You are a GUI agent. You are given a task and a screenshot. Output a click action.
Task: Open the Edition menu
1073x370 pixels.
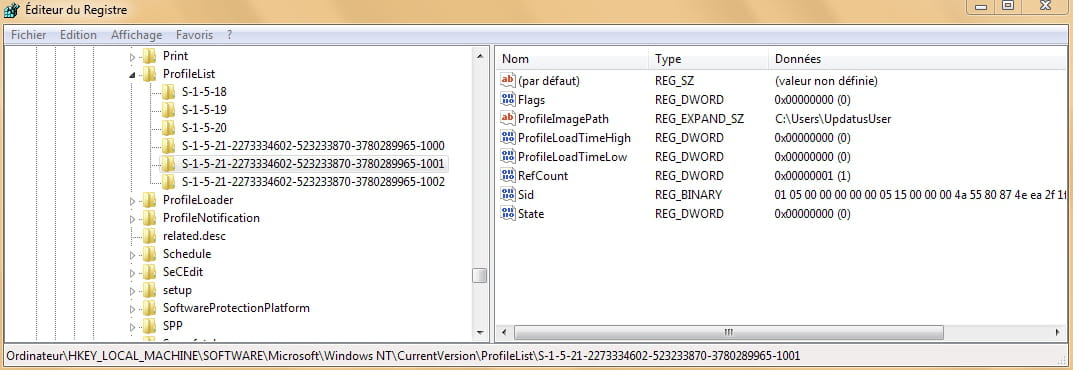coord(78,35)
